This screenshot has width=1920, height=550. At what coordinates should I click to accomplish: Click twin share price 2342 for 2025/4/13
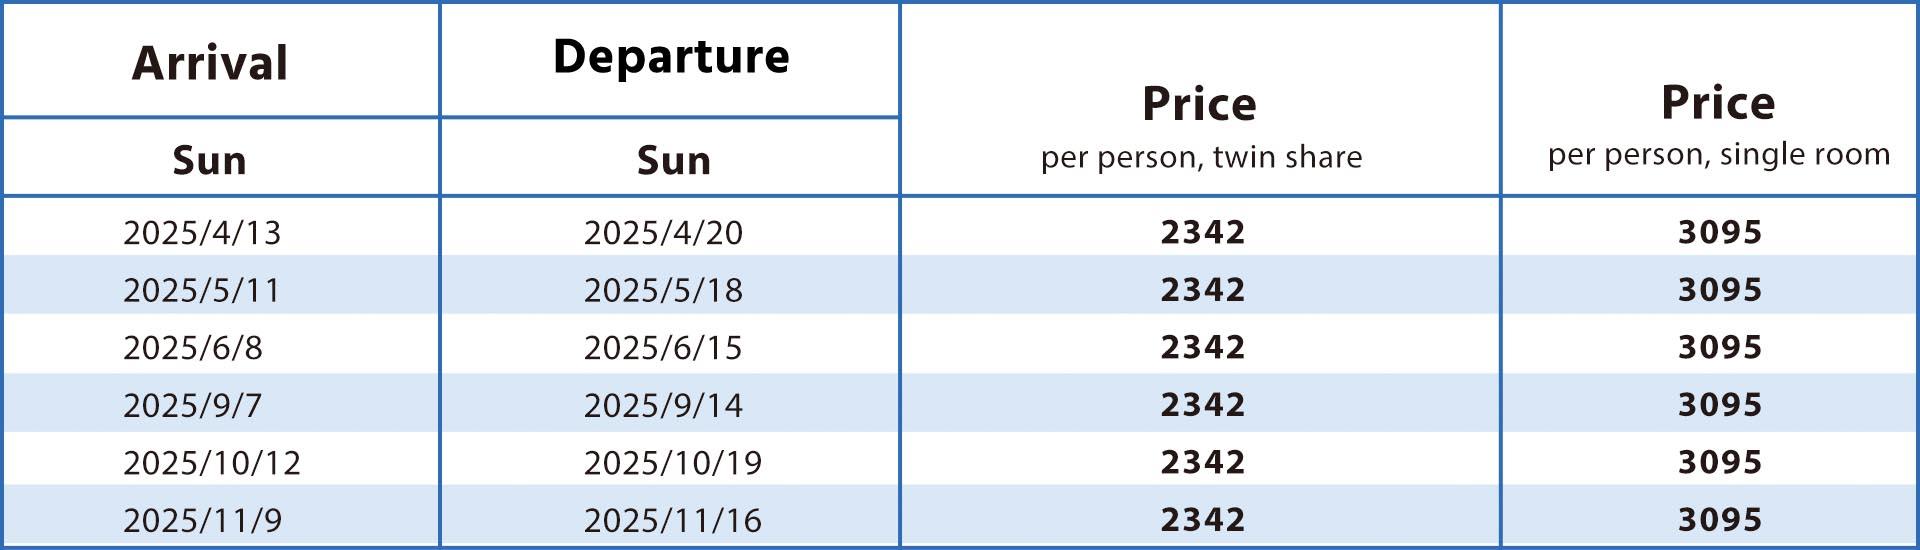tap(1203, 232)
